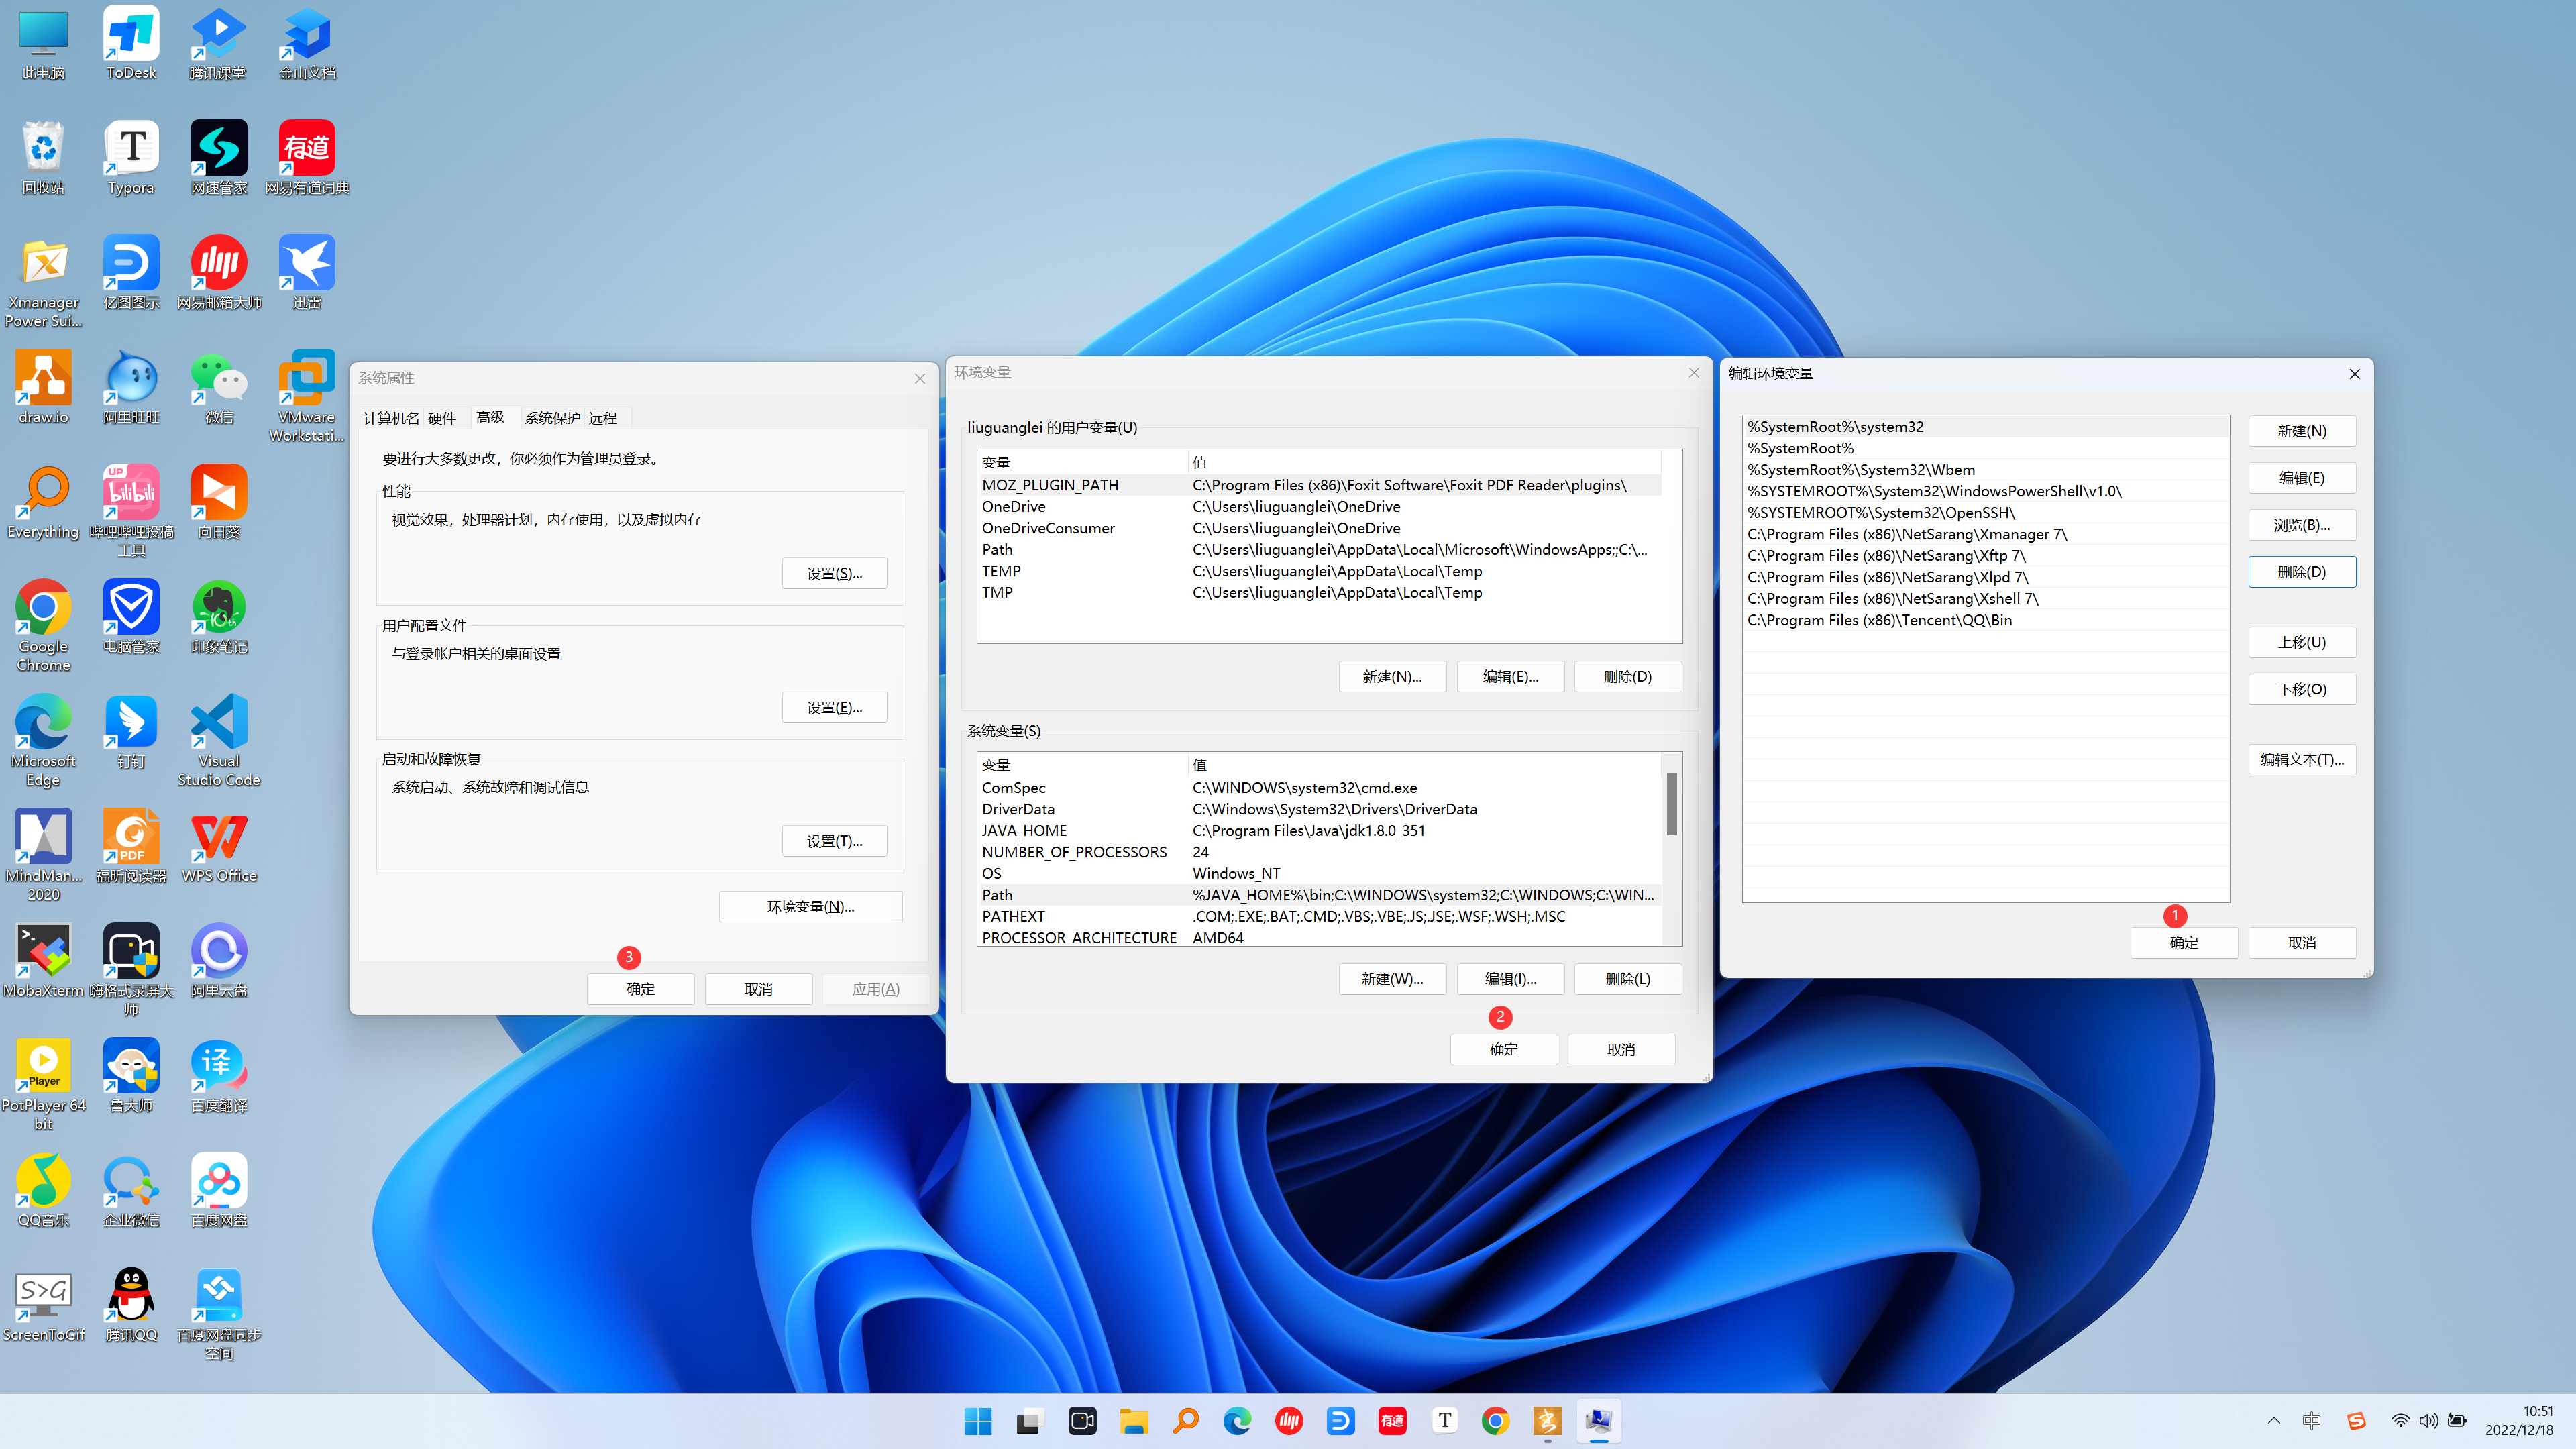Viewport: 2576px width, 1449px height.
Task: Open the ToDesk desktop icon
Action: click(x=131, y=44)
